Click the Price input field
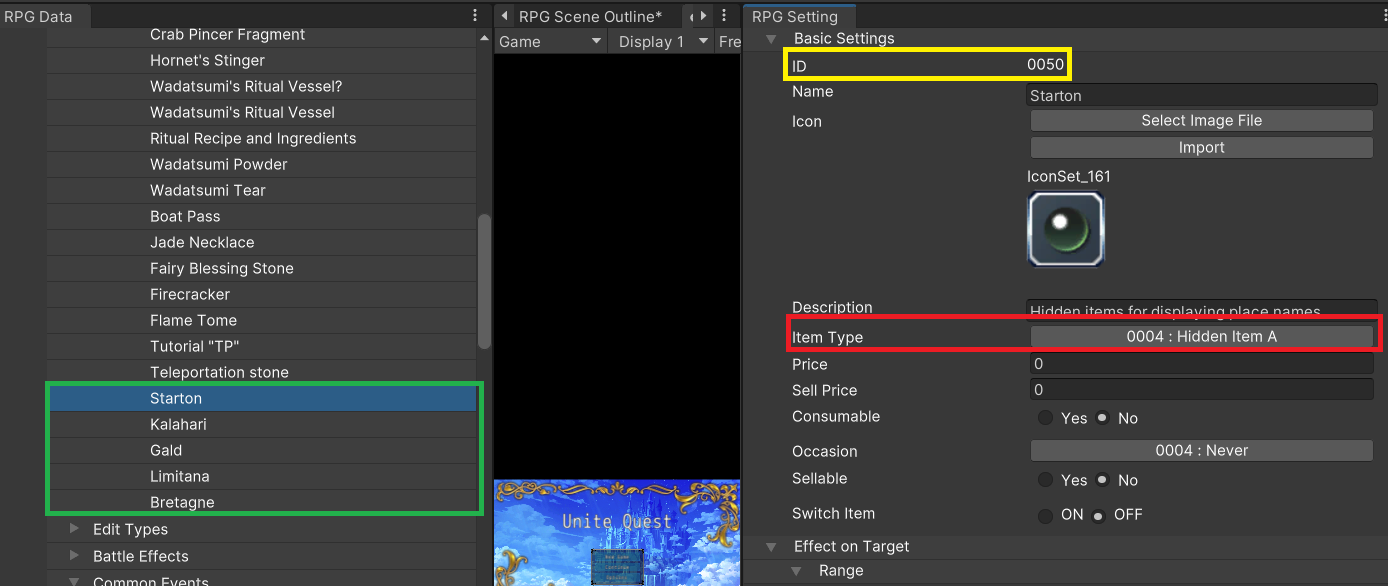 (x=1202, y=364)
